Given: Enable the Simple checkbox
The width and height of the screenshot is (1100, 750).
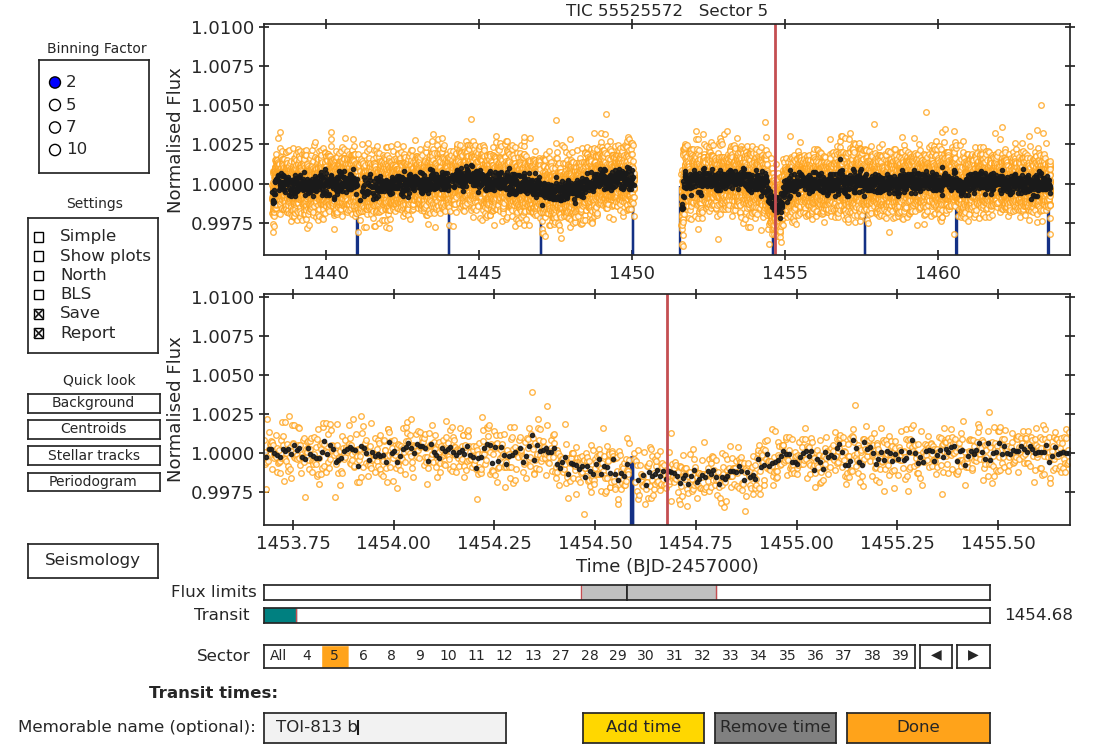Looking at the screenshot, I should 39,237.
